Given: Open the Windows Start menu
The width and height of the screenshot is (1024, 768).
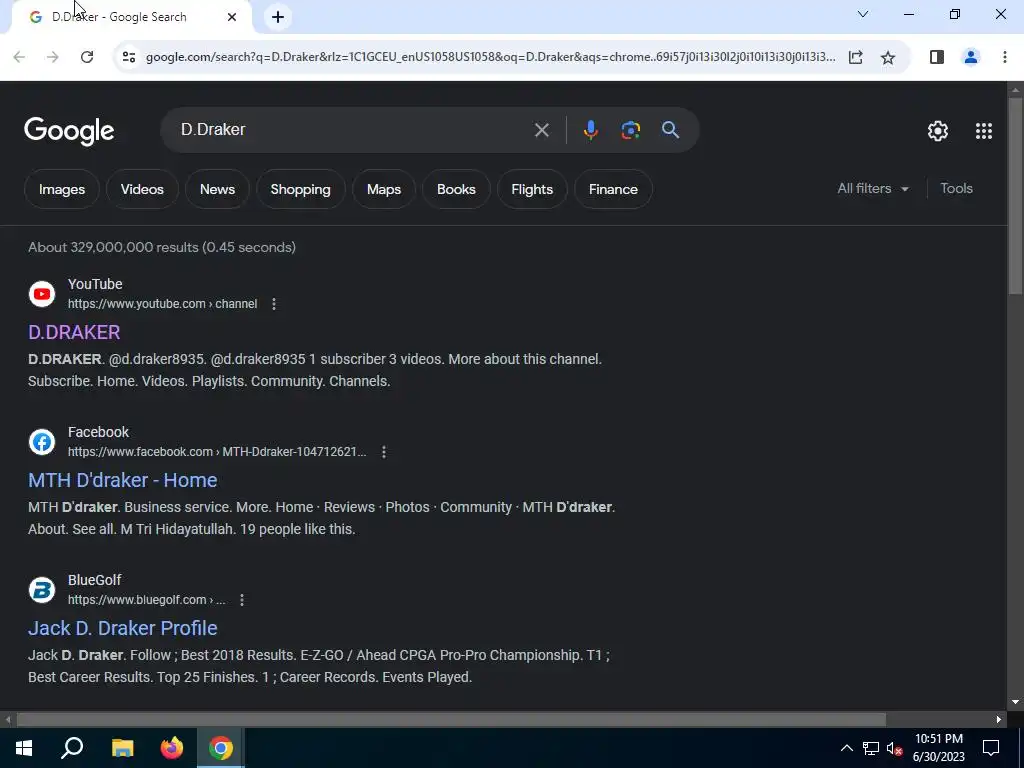Looking at the screenshot, I should 24,748.
